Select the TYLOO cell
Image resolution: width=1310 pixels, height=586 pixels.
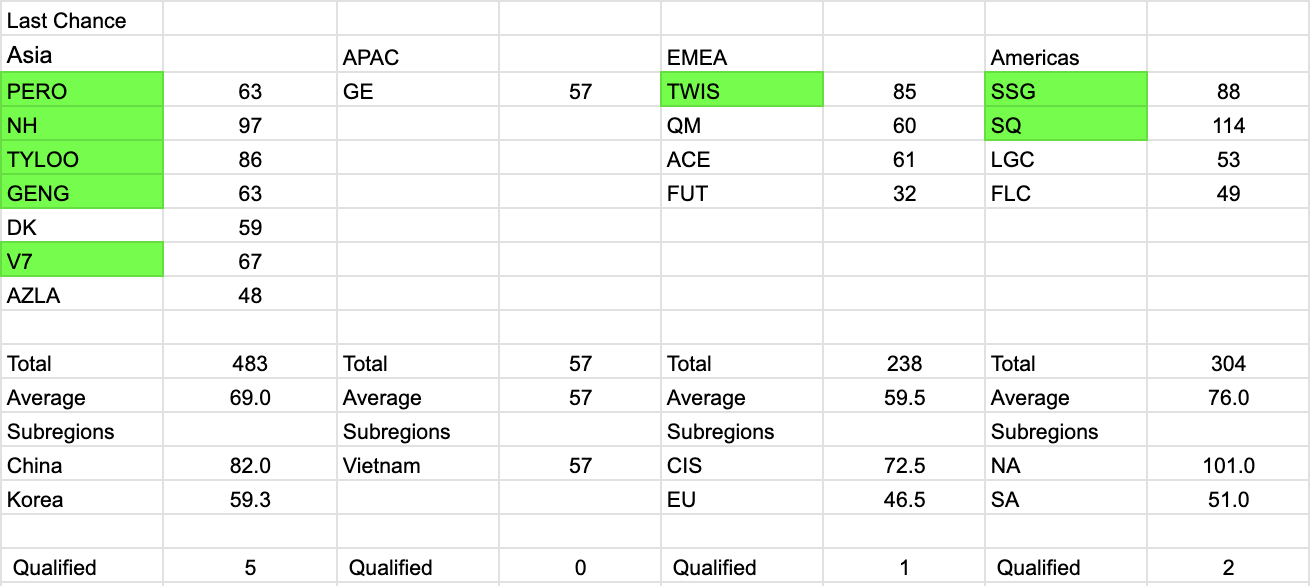(82, 160)
